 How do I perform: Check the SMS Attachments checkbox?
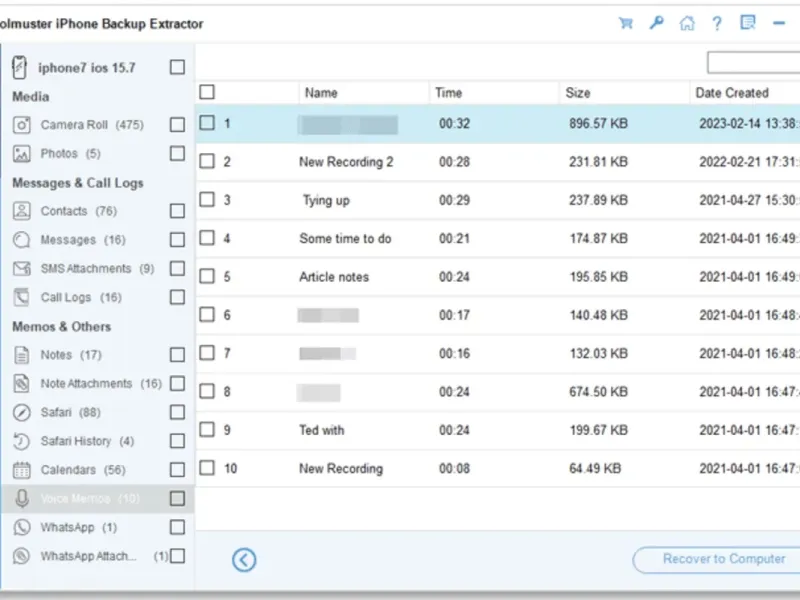pos(177,268)
